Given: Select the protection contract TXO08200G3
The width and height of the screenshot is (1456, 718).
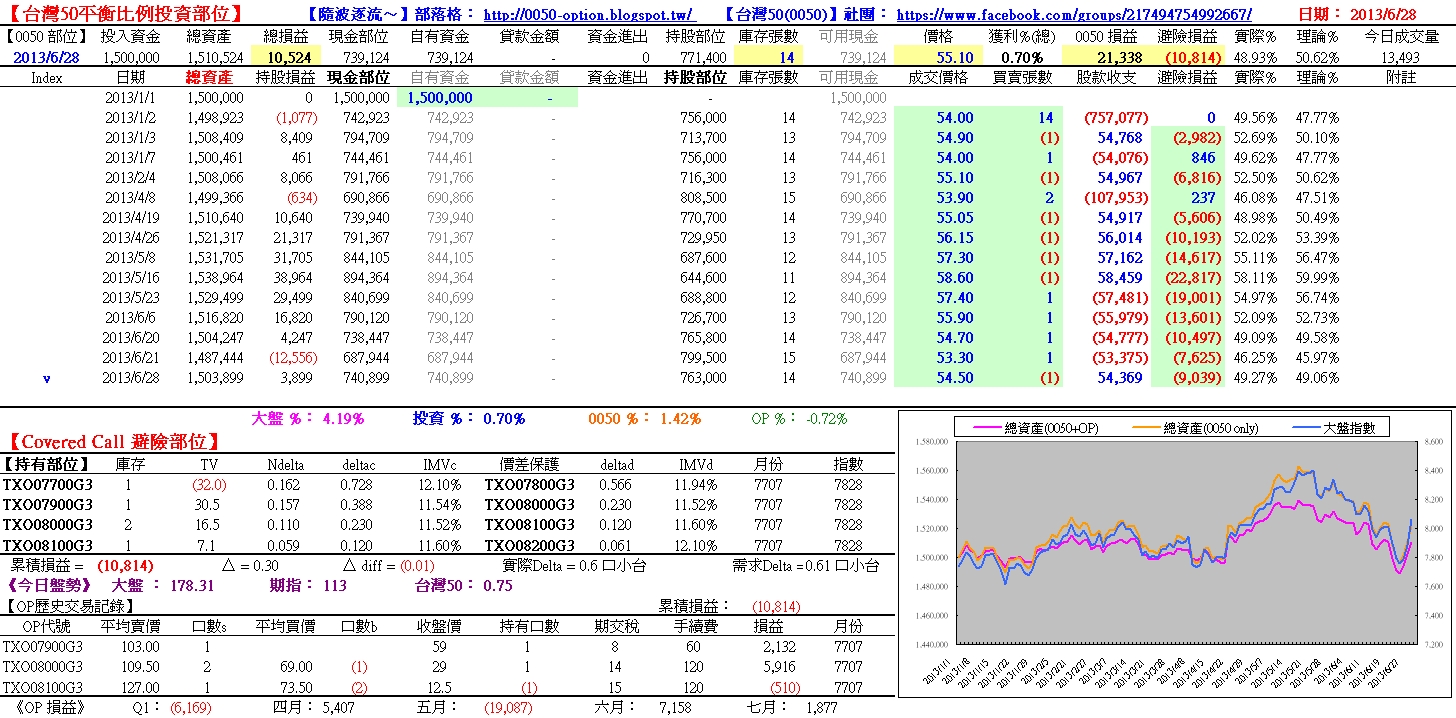Looking at the screenshot, I should point(530,545).
